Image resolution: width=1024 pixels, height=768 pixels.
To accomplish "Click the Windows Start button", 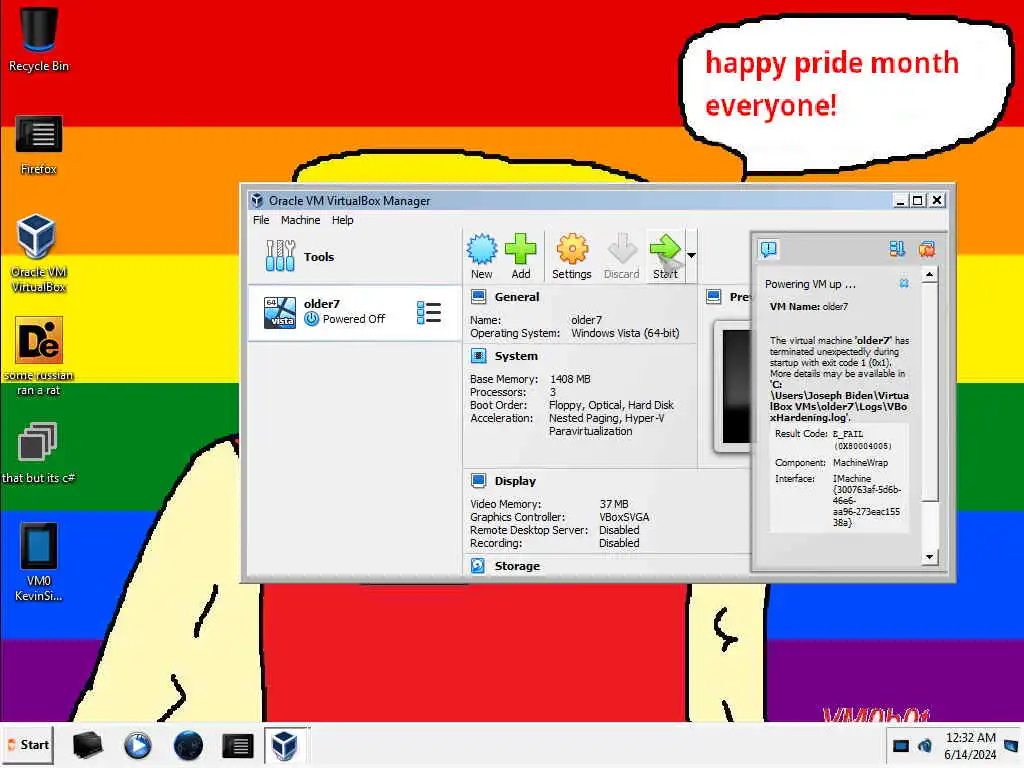I will 27,744.
